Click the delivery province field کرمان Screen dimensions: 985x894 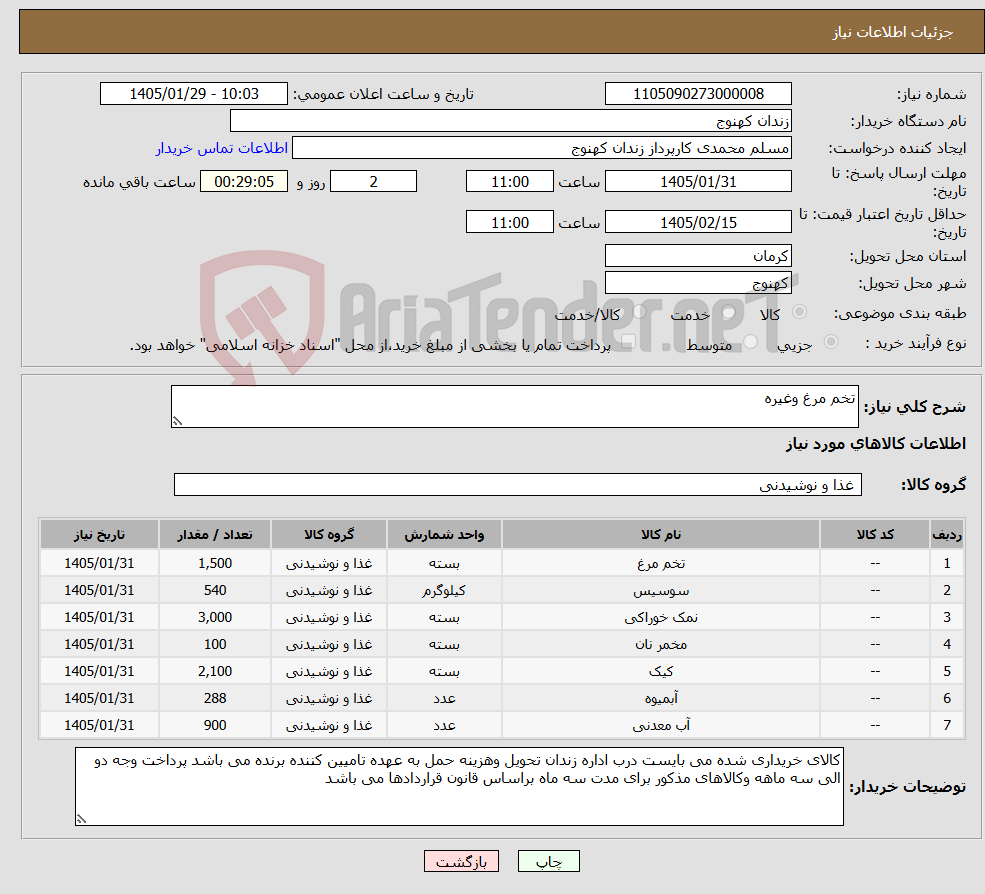point(698,256)
